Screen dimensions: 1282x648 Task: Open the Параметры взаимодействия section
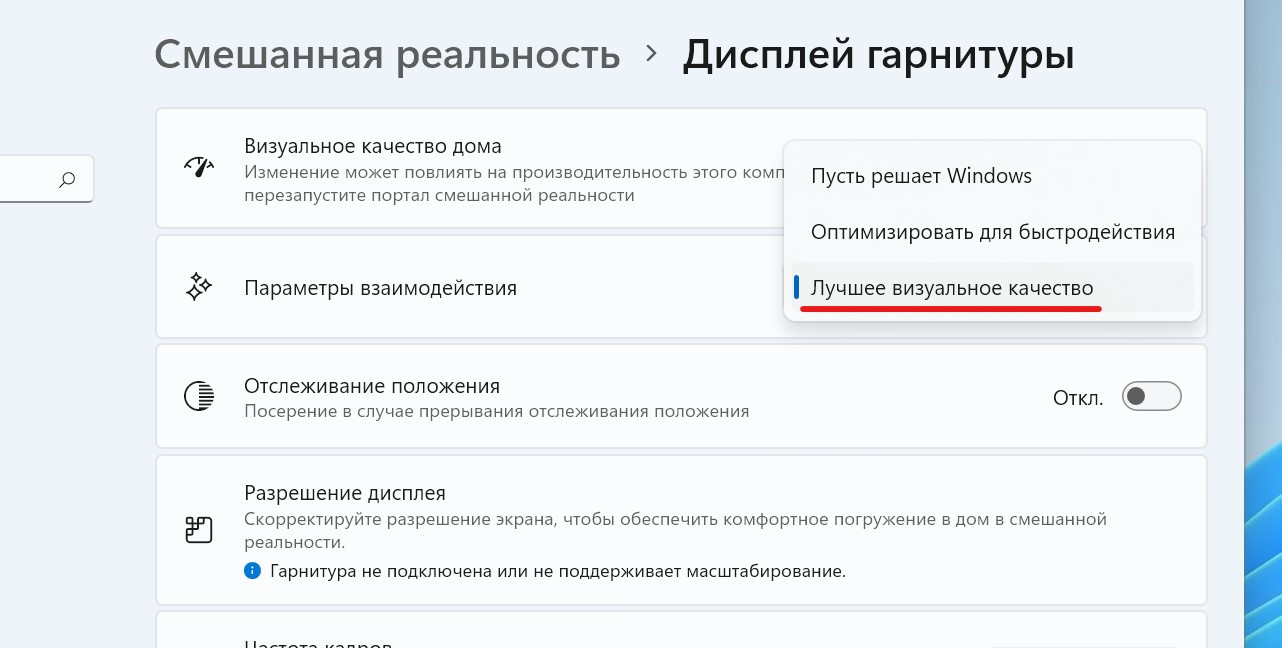[380, 288]
